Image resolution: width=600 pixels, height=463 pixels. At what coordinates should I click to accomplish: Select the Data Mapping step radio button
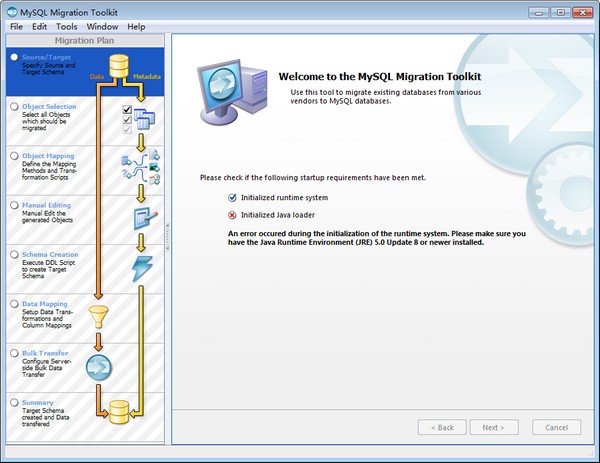click(x=14, y=304)
